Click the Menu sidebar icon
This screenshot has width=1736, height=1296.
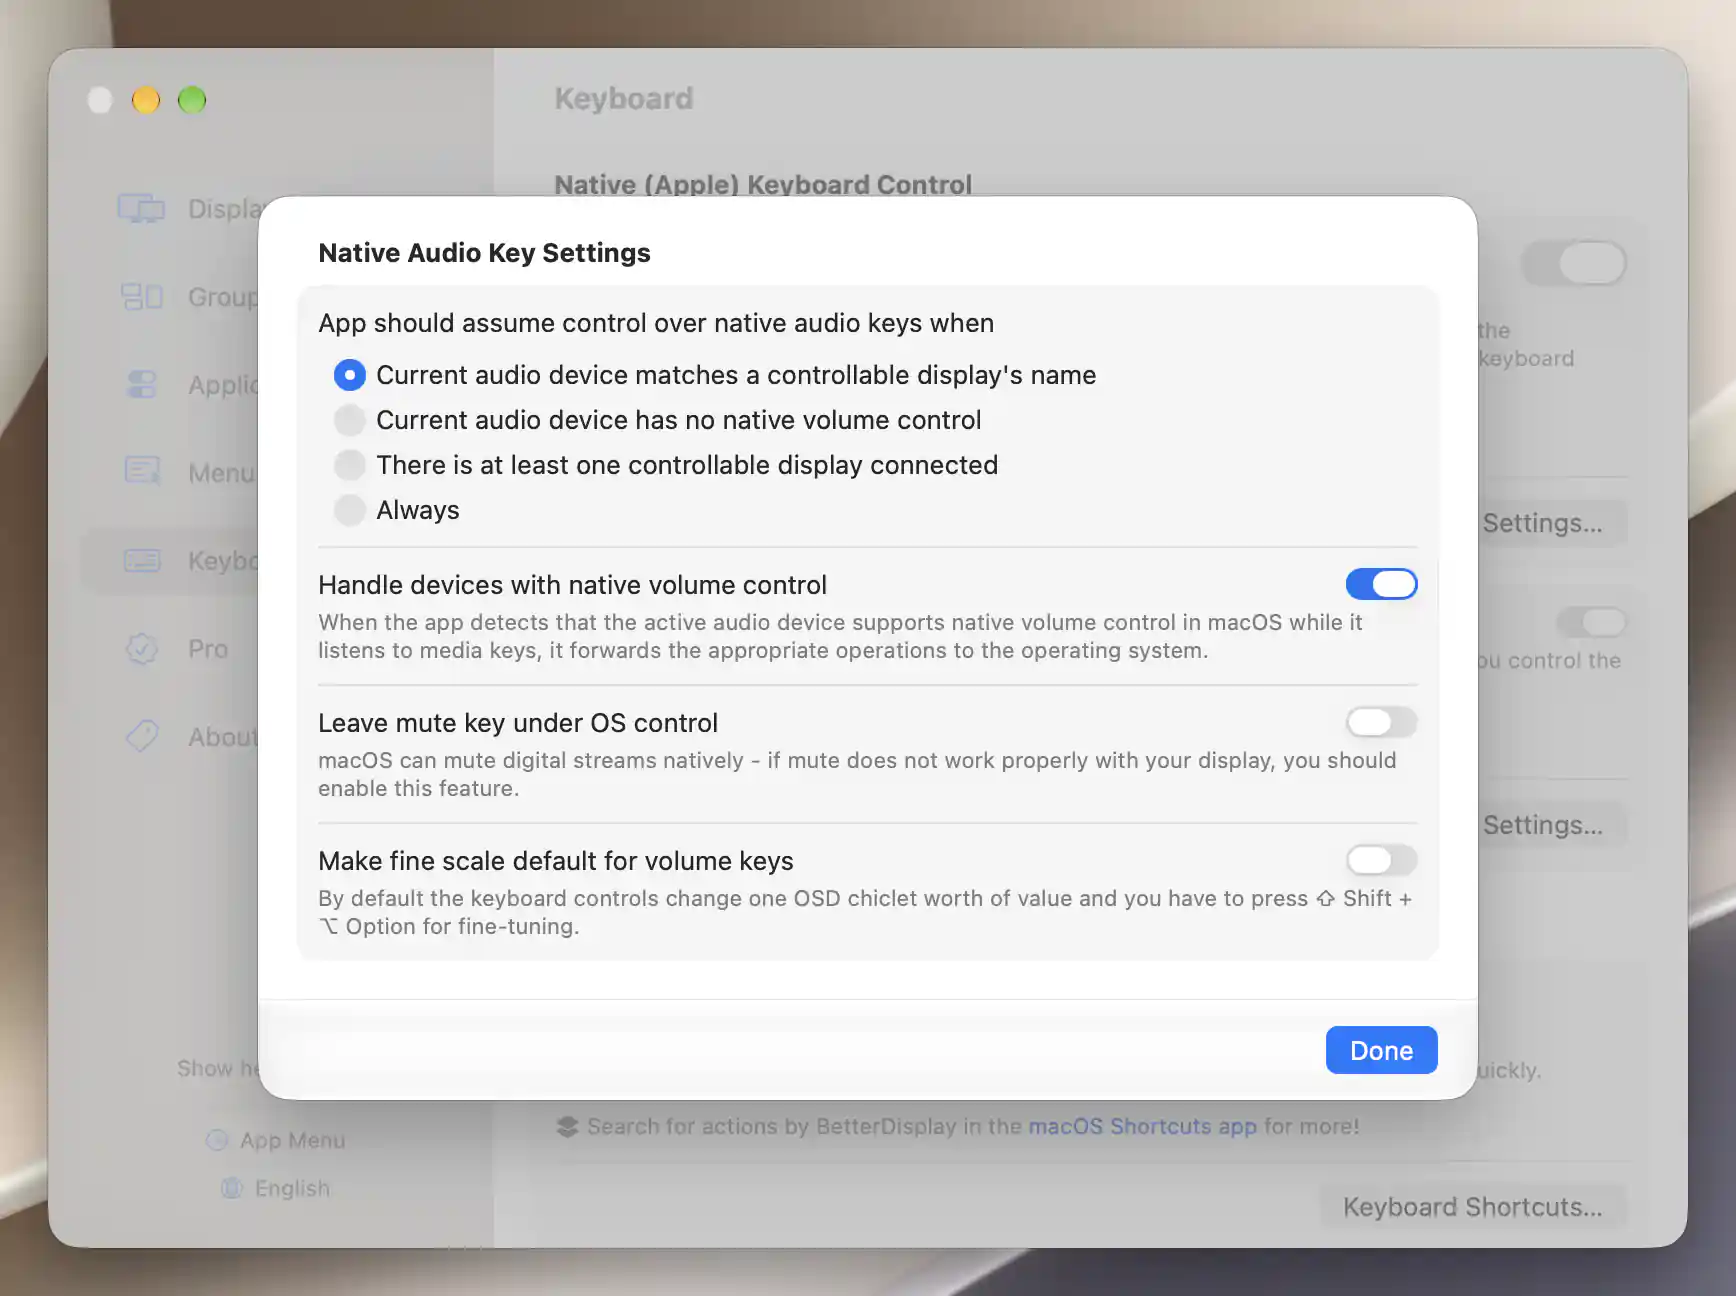(x=141, y=470)
